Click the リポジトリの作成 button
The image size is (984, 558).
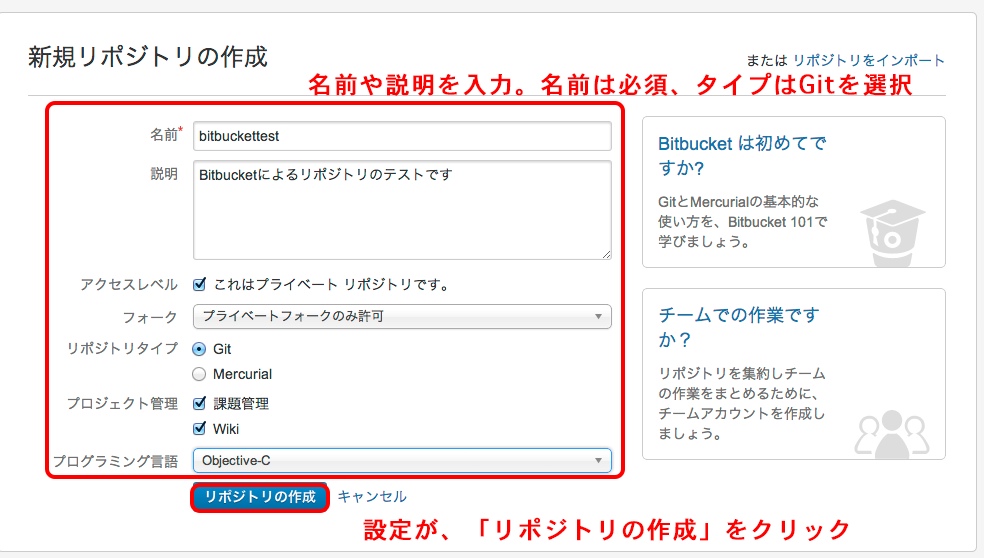(260, 497)
